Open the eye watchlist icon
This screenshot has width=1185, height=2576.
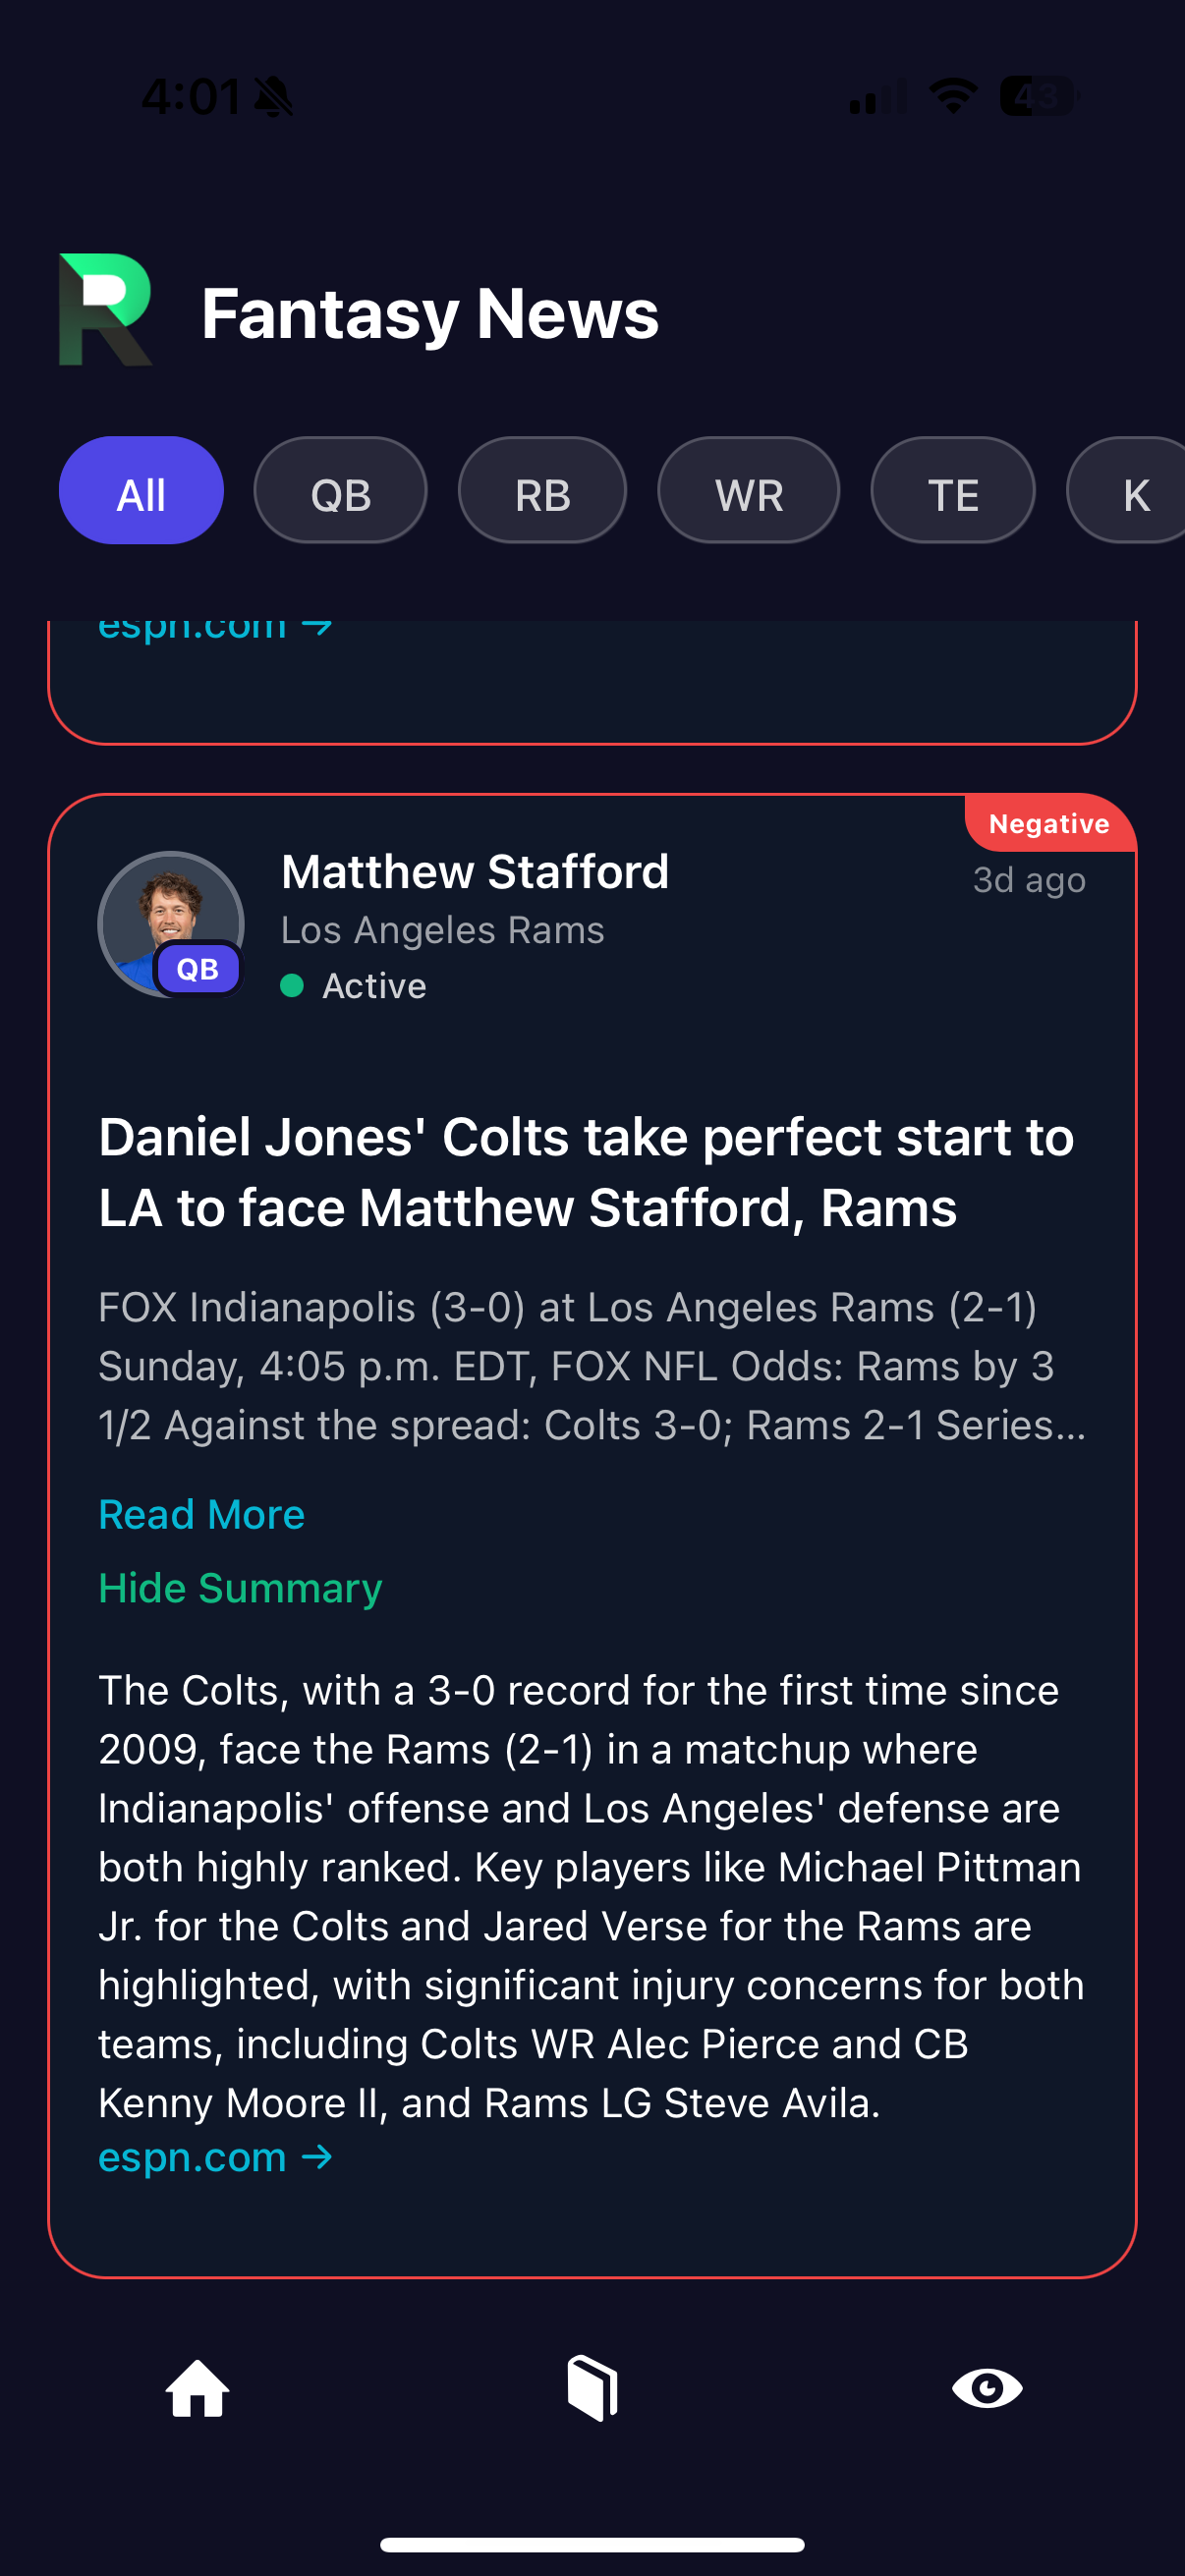(x=986, y=2388)
